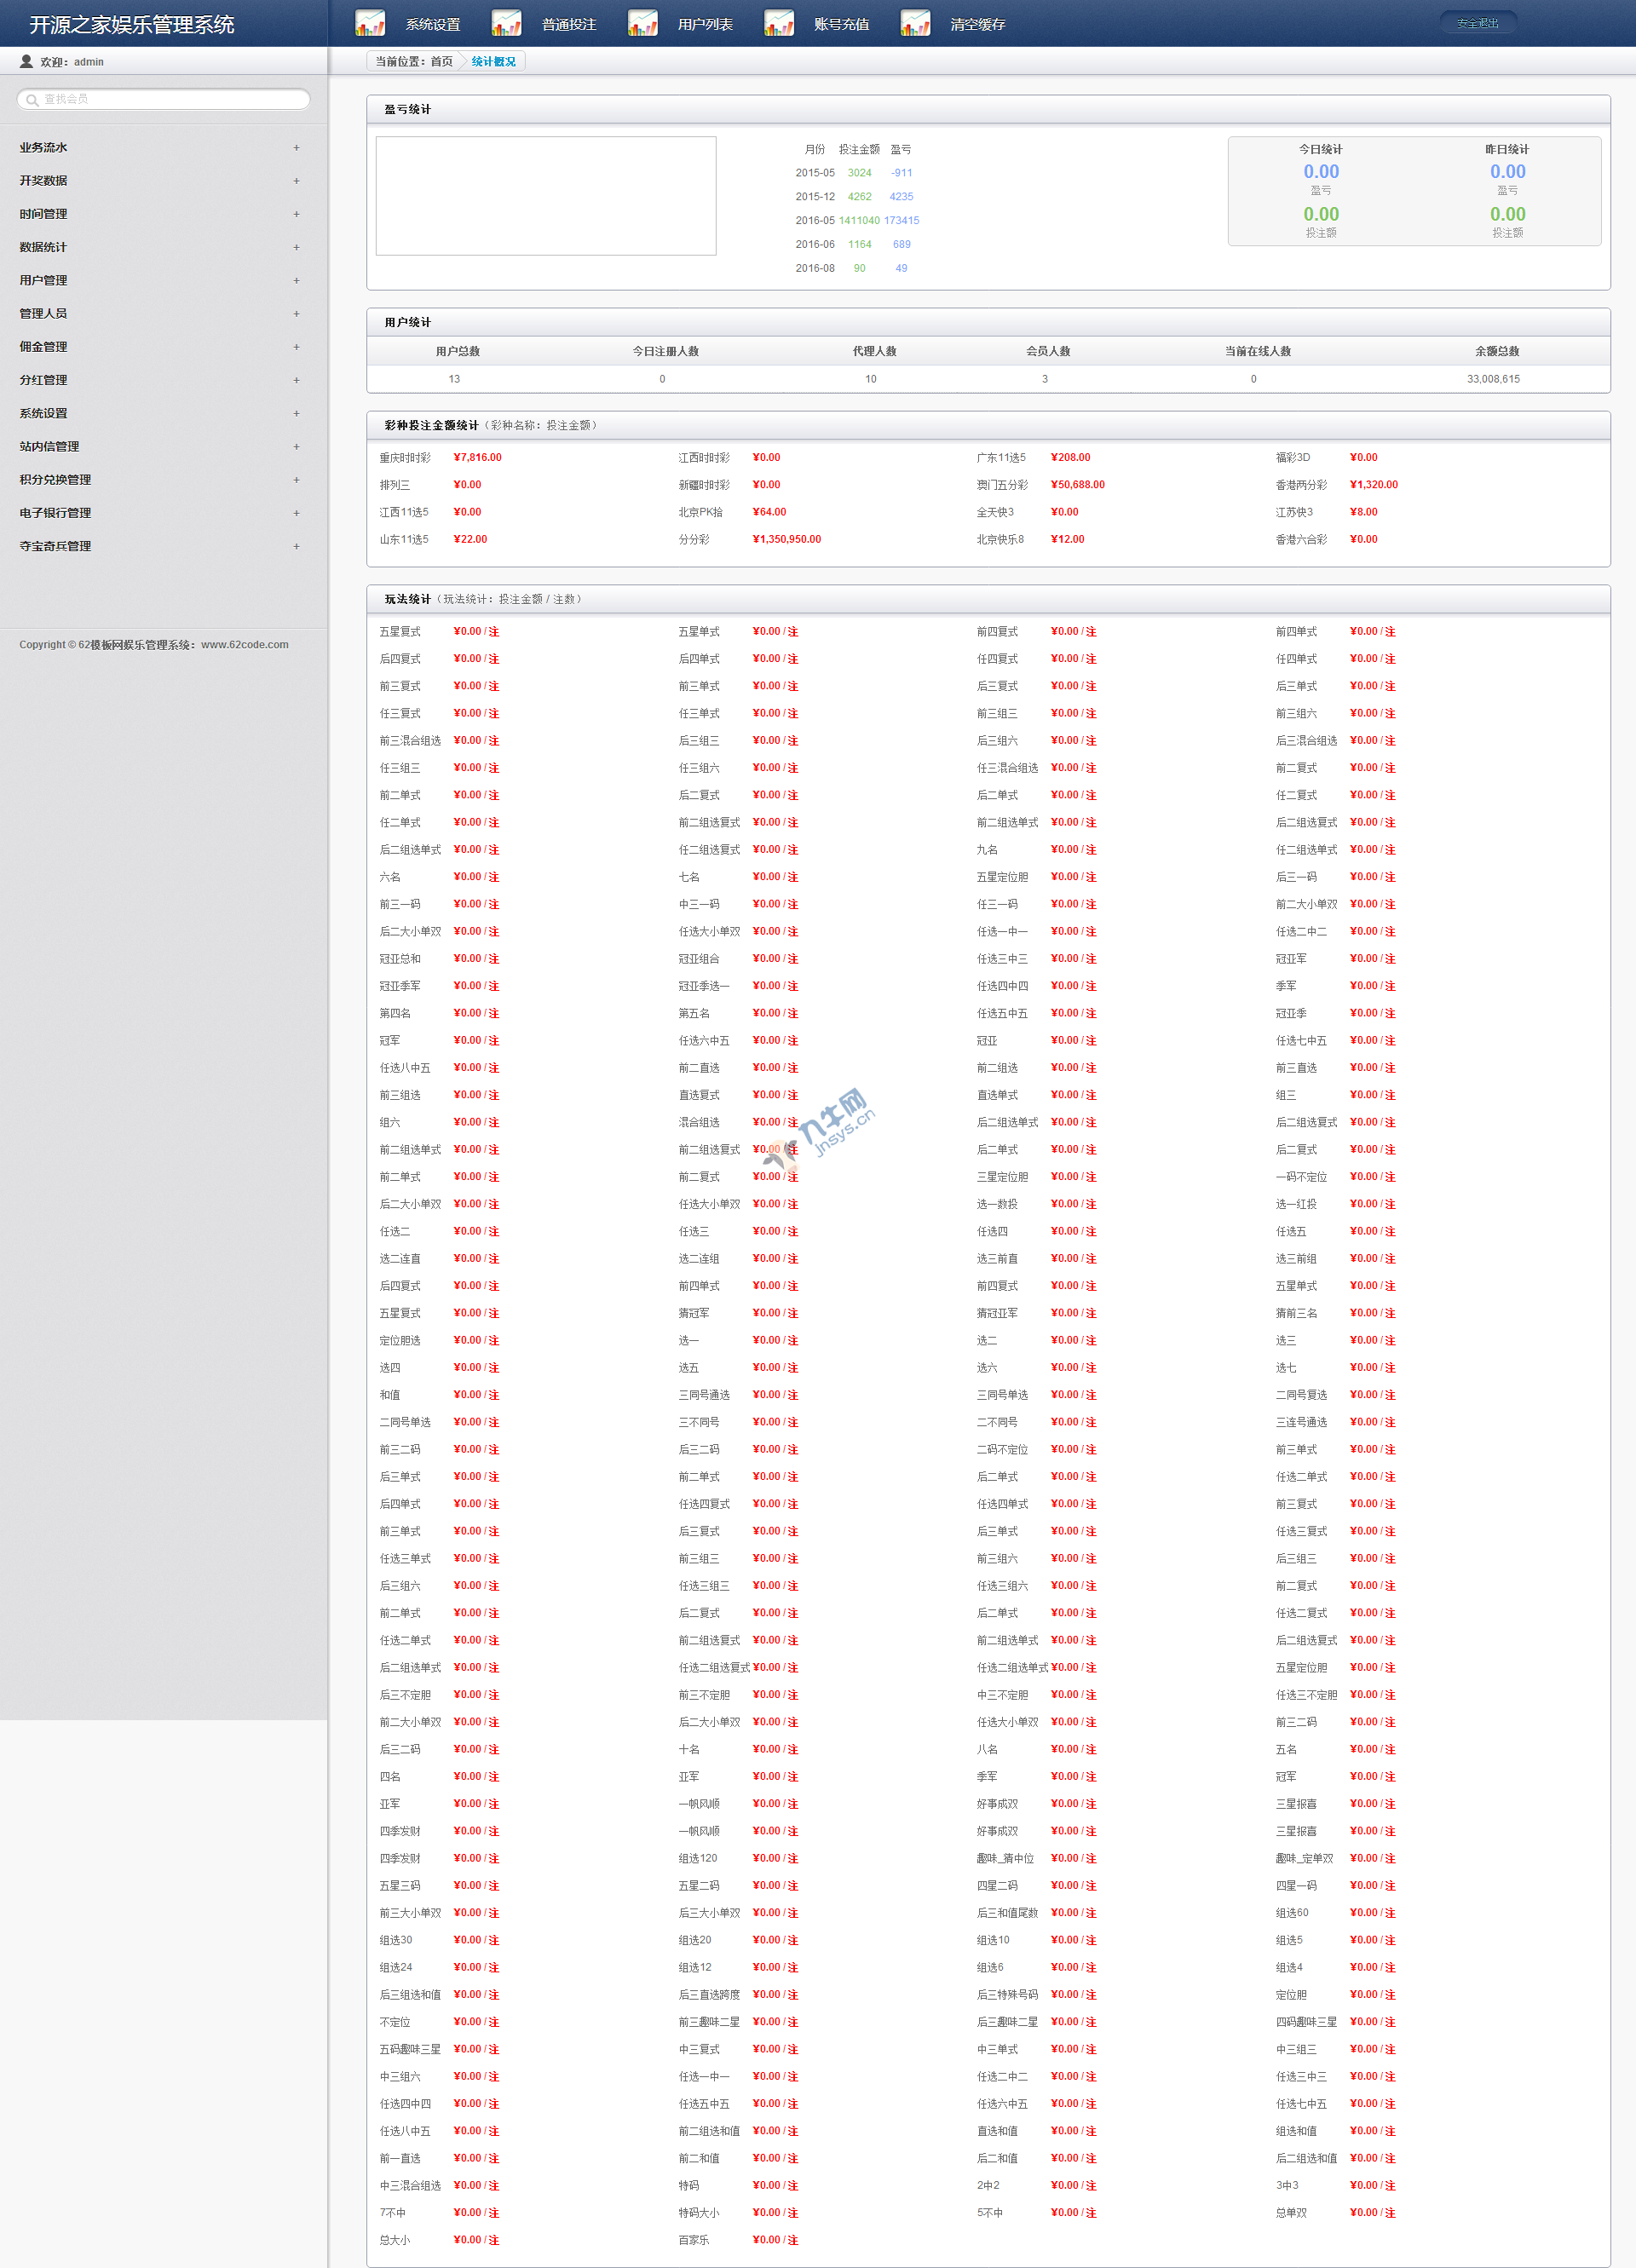Click the 昨日统计 投注额 0.00 value

pos(1508,214)
